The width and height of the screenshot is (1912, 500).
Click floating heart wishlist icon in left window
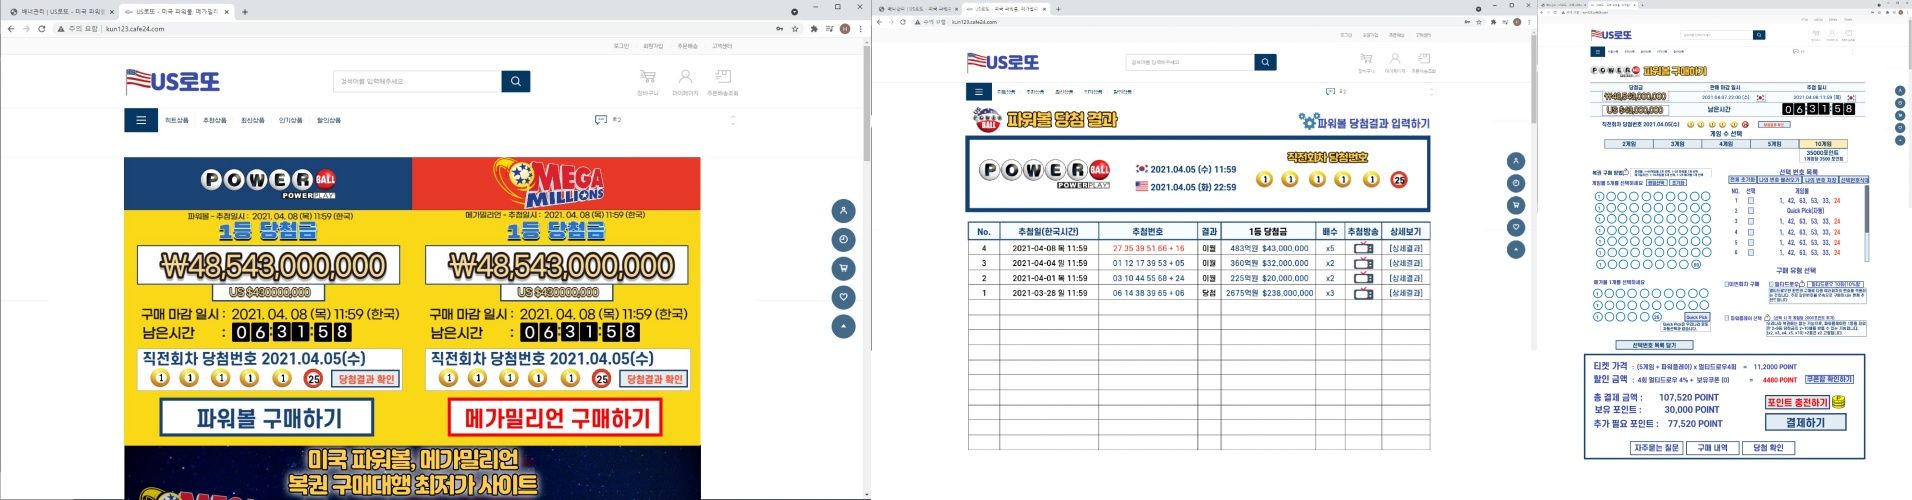(x=844, y=298)
